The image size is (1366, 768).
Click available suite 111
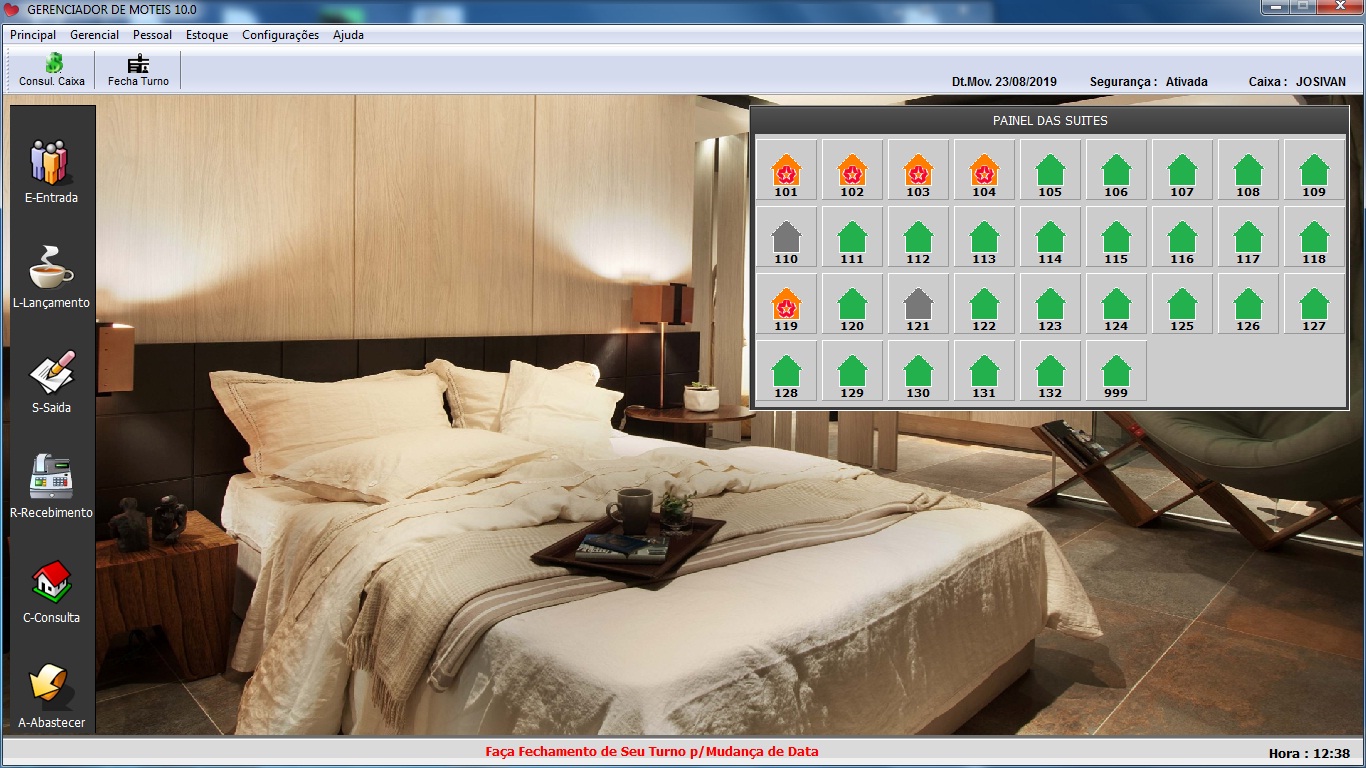[x=852, y=237]
